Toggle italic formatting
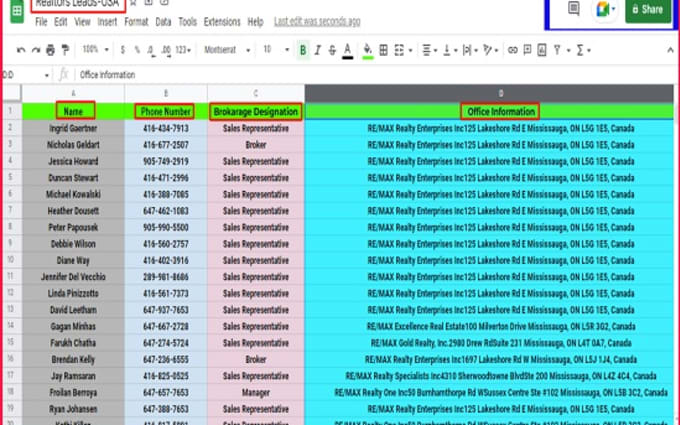 click(317, 50)
